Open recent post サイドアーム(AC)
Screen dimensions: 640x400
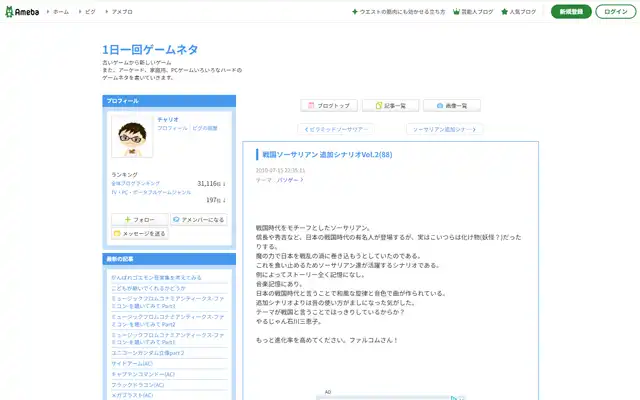point(132,364)
